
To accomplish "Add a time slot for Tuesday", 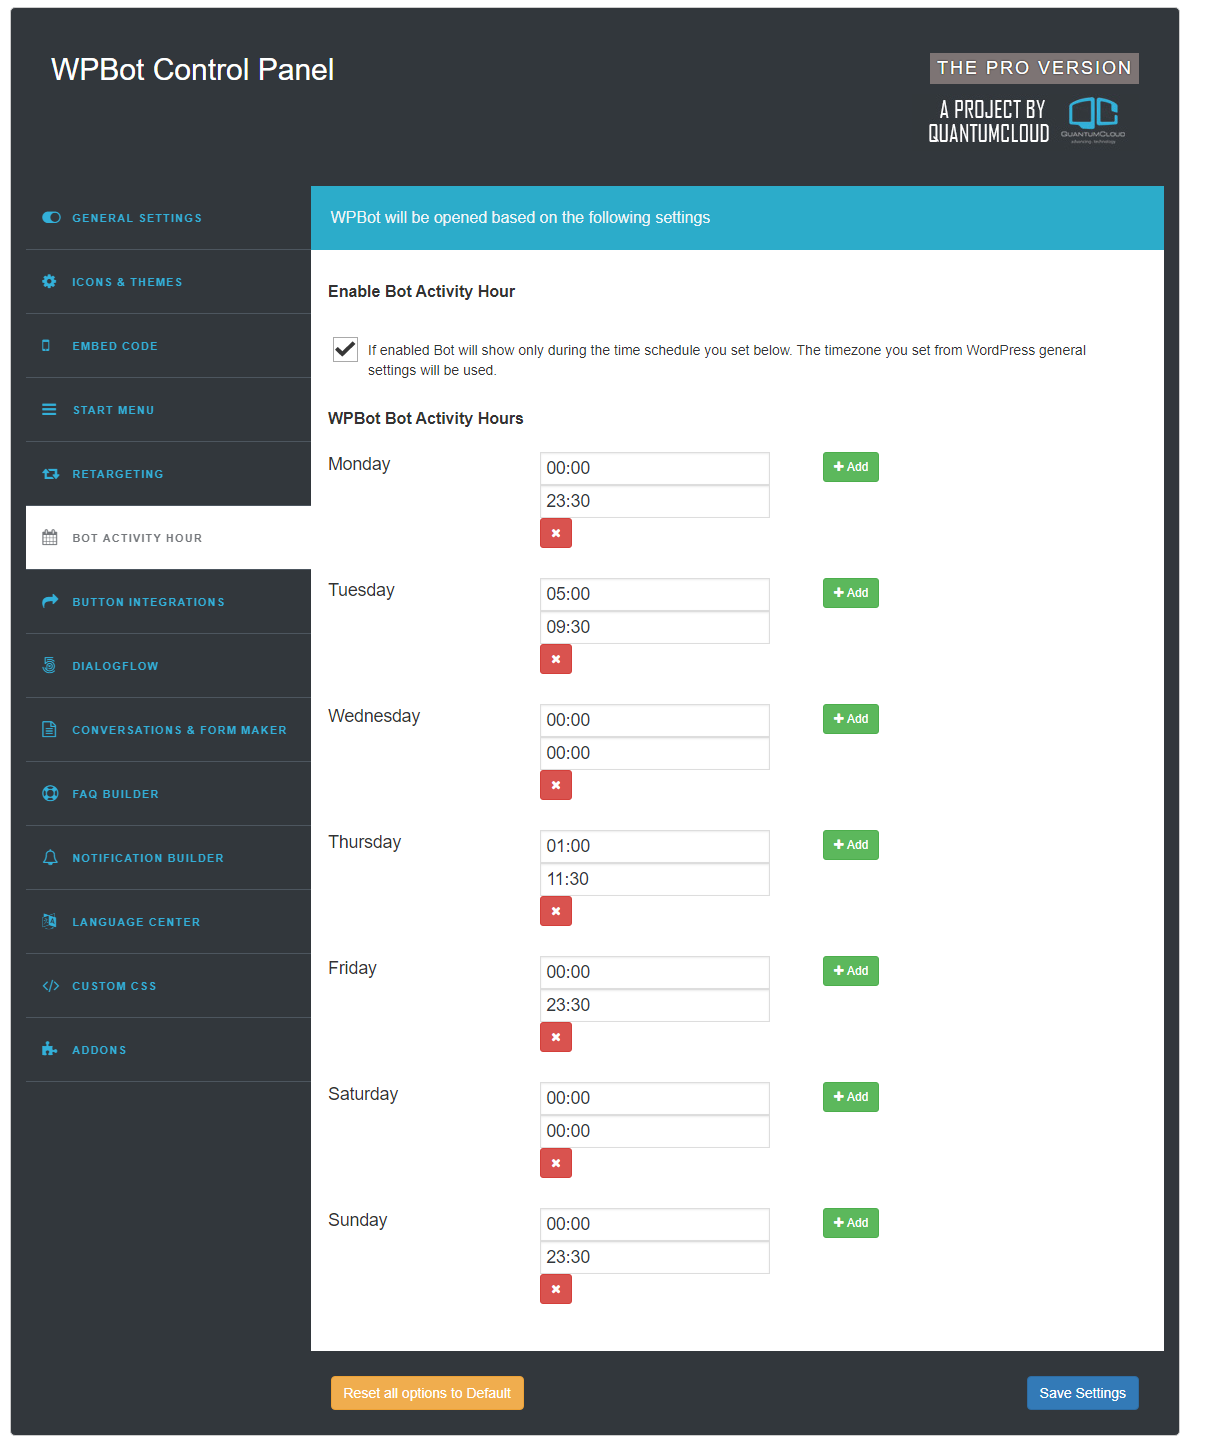I will click(x=851, y=593).
